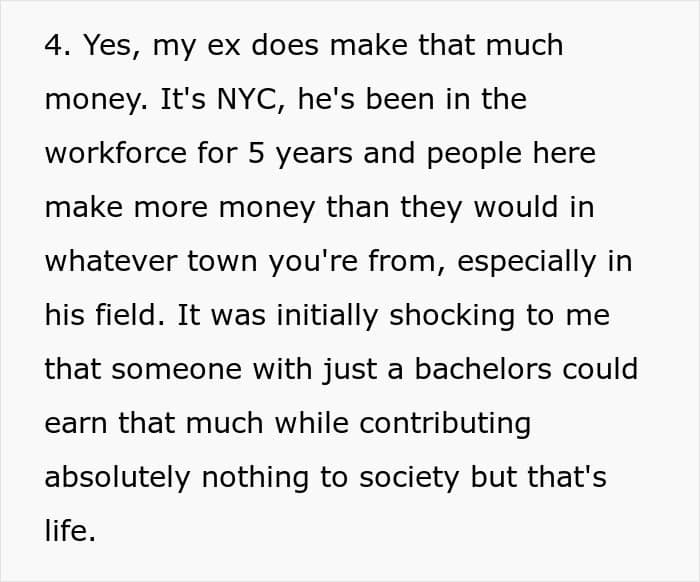The image size is (700, 582).
Task: Click the word "town" in the paragraph
Action: (x=222, y=261)
